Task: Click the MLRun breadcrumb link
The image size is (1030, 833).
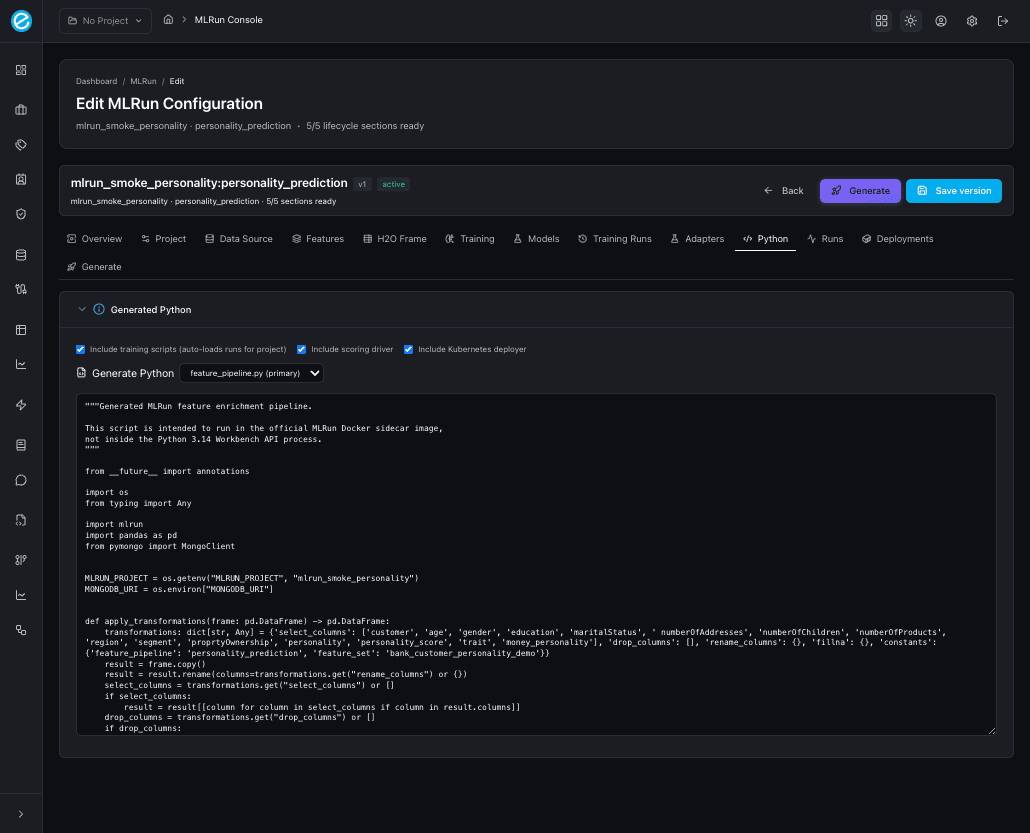Action: 143,81
